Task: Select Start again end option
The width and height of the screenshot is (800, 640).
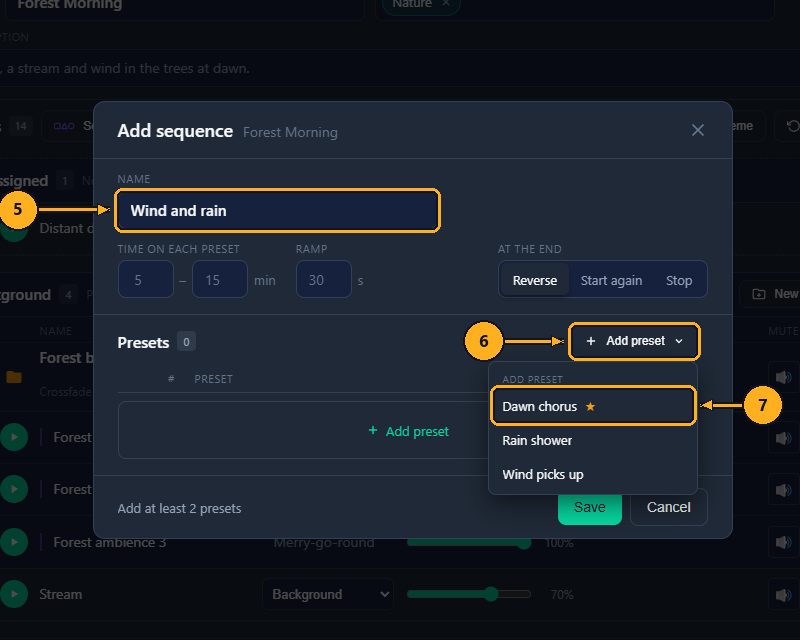Action: click(x=611, y=280)
